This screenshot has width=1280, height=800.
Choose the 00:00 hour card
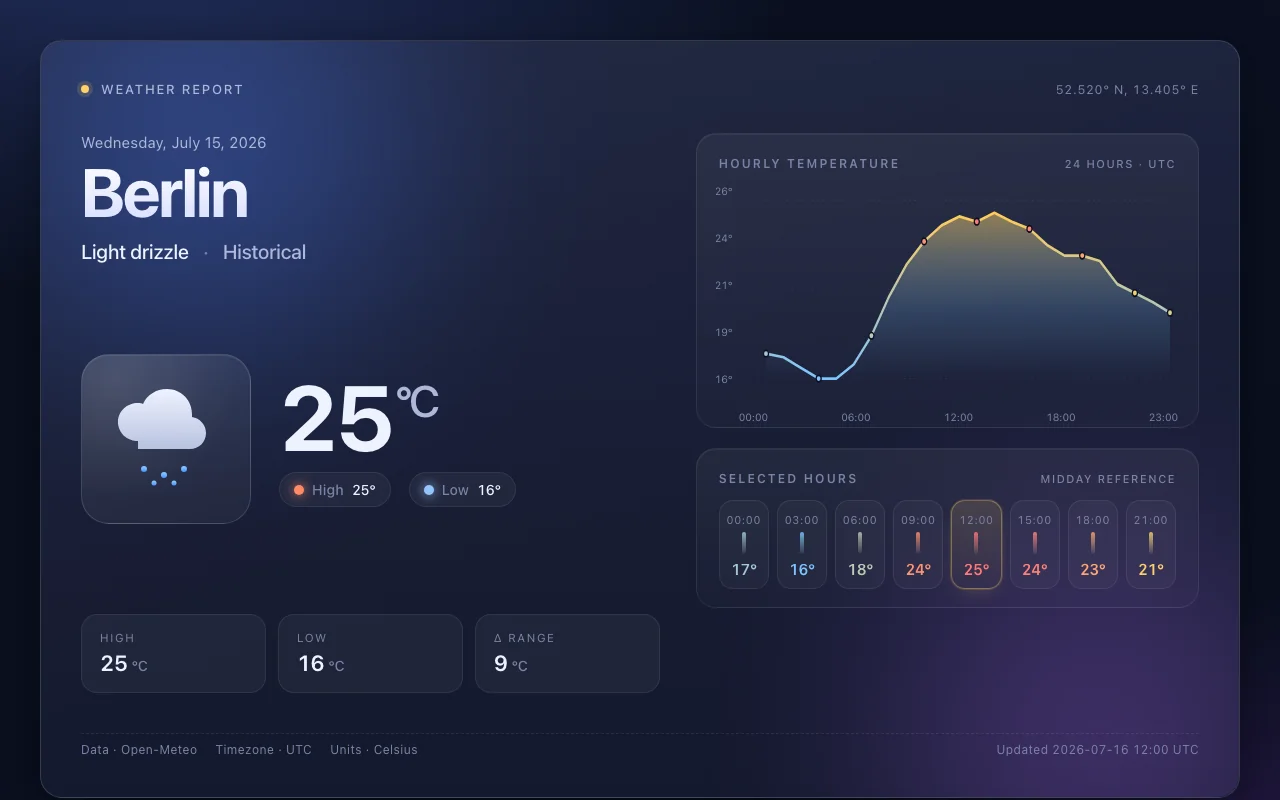(x=744, y=544)
